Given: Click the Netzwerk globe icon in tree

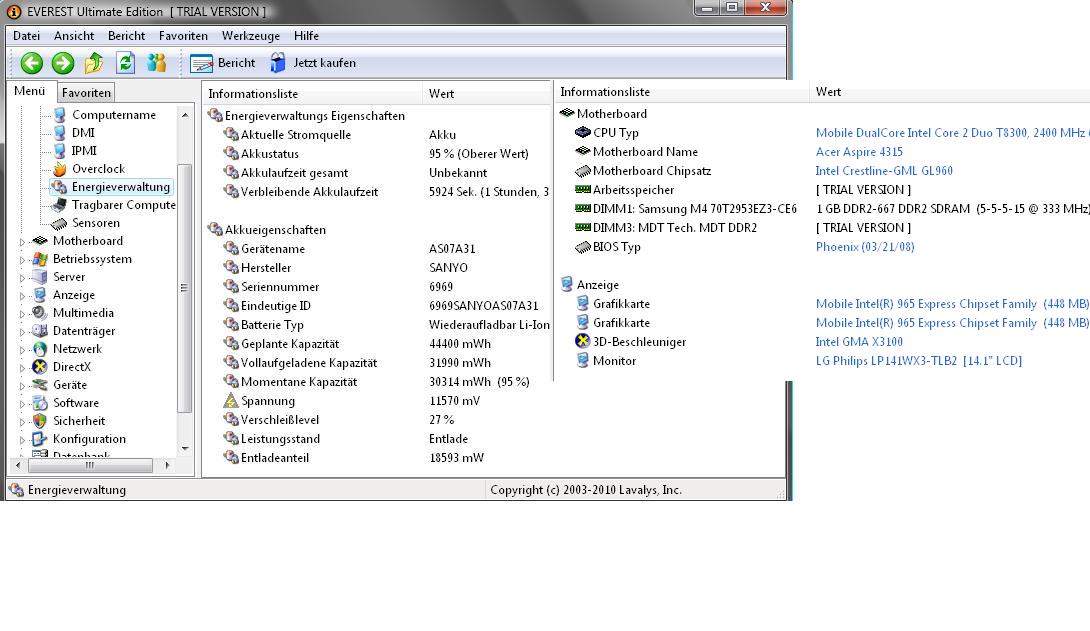Looking at the screenshot, I should coord(40,349).
